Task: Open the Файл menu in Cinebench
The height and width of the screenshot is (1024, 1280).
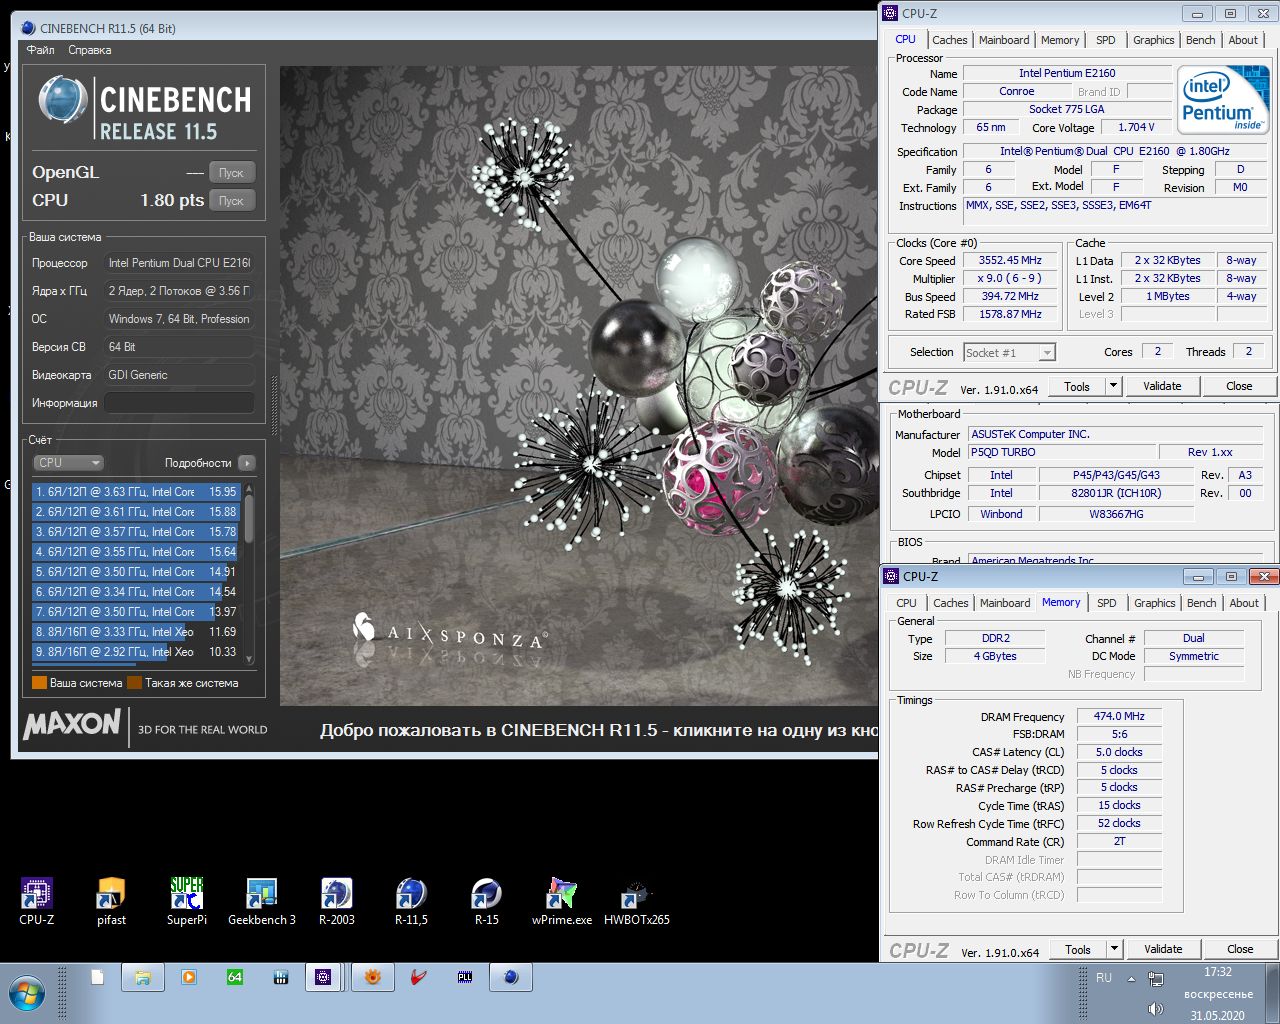Action: (40, 50)
